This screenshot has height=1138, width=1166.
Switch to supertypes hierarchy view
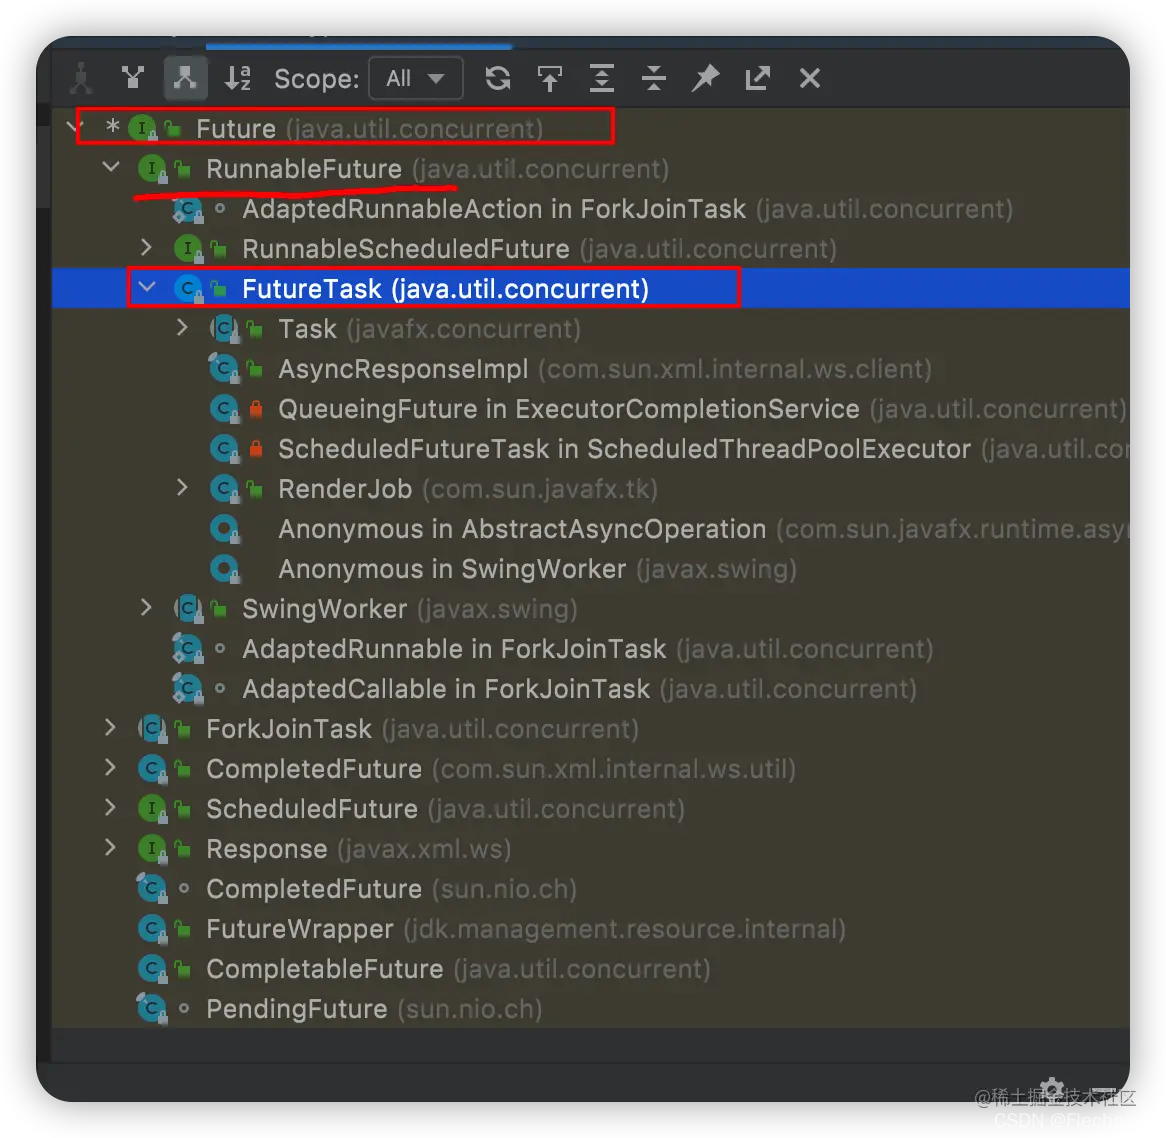(133, 78)
